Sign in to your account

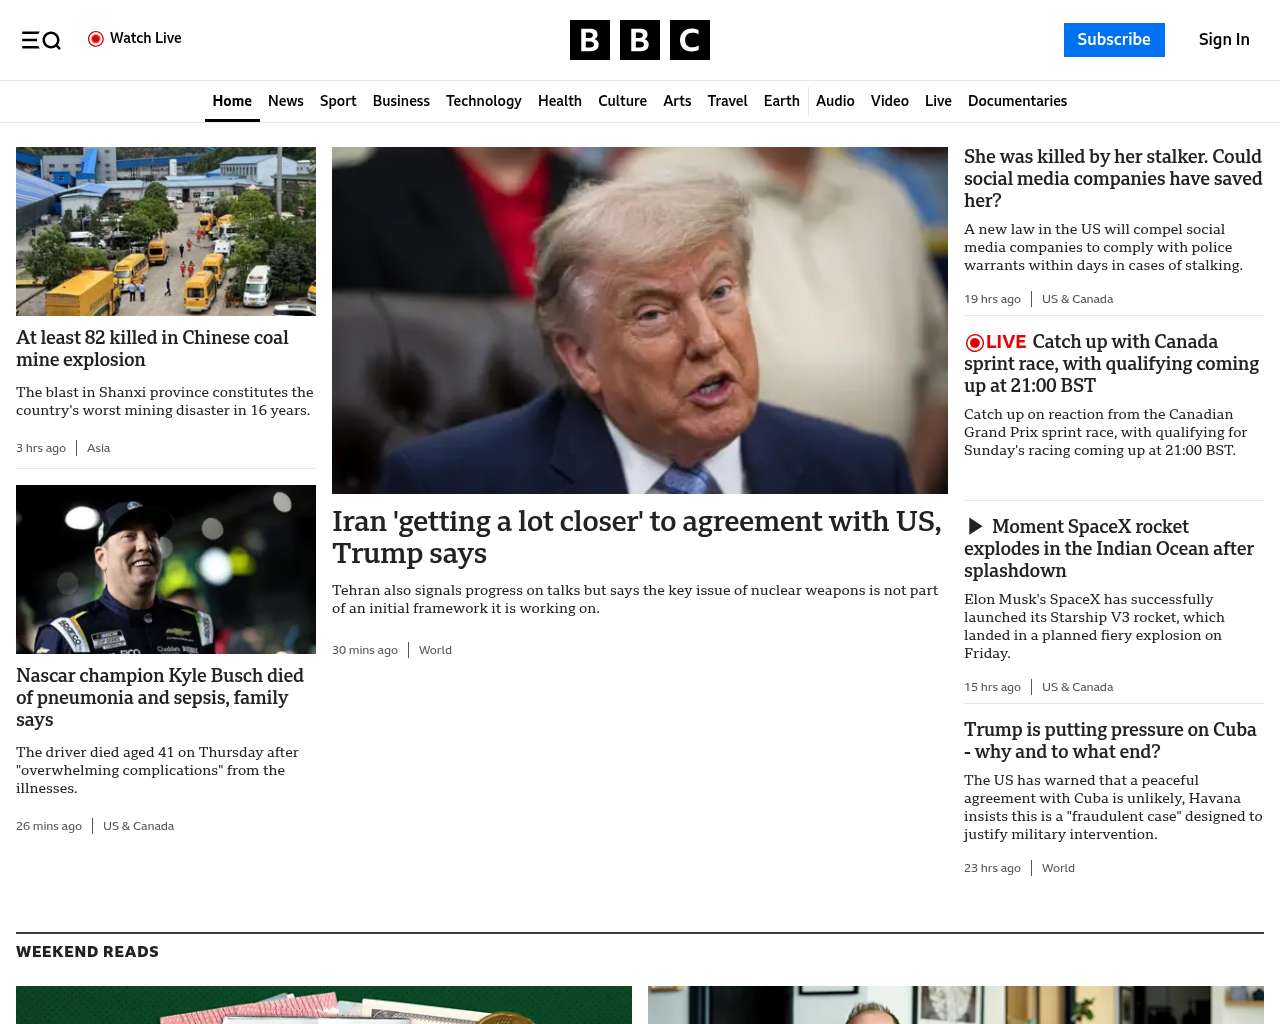point(1224,40)
